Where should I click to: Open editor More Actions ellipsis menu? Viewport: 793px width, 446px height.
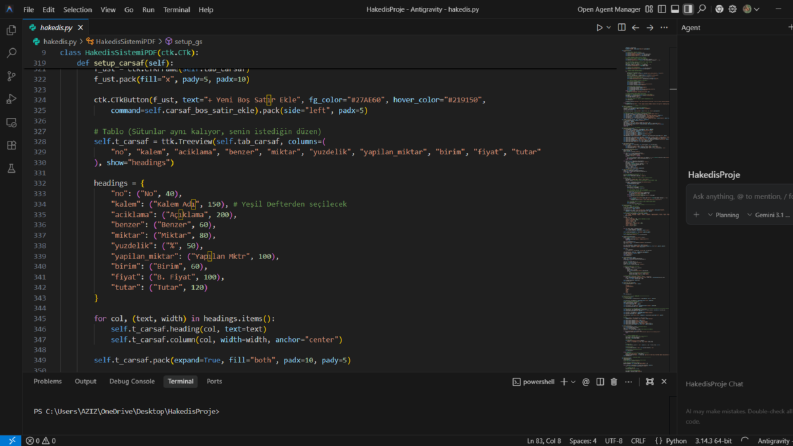(664, 28)
